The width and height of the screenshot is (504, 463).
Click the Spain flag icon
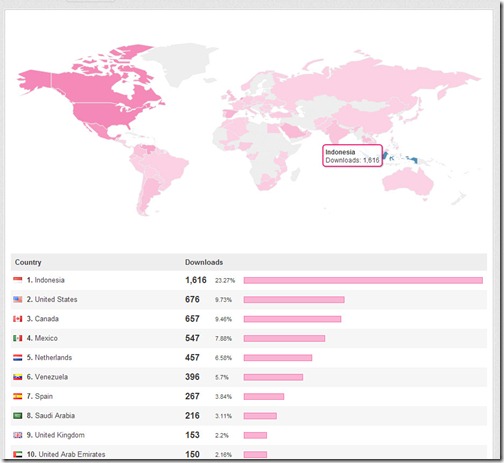(x=18, y=396)
